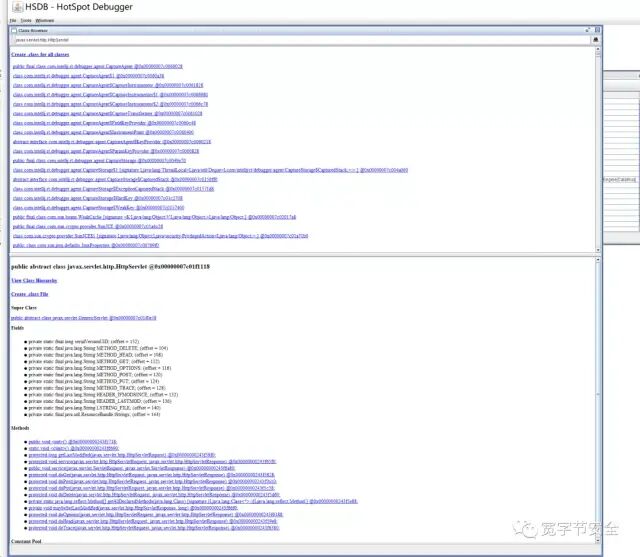Open the Windows menu
Screen dimensions: 640x557
tap(44, 20)
